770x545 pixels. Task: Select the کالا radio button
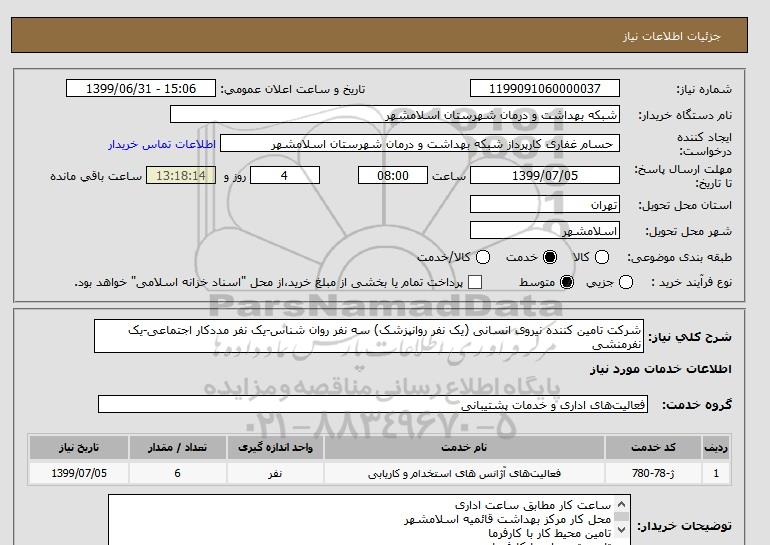point(602,257)
